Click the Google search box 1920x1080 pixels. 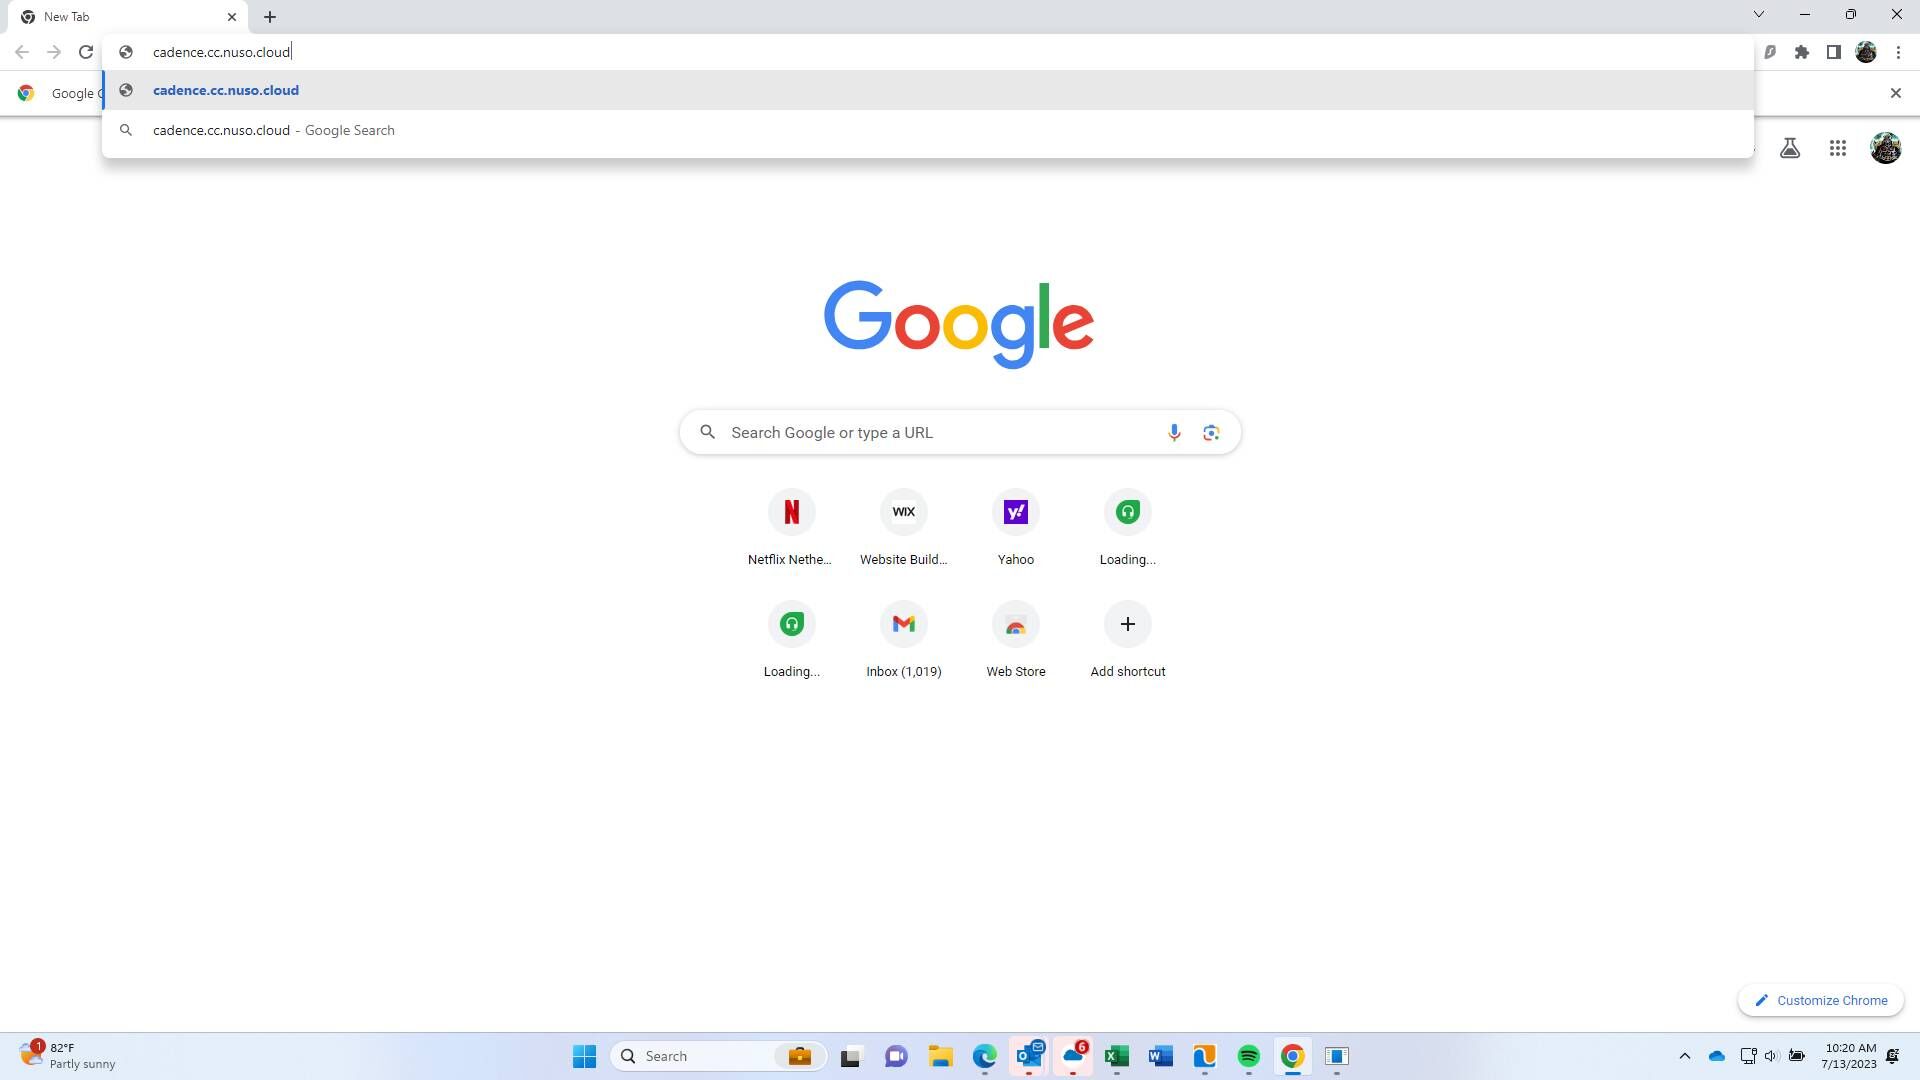[960, 432]
